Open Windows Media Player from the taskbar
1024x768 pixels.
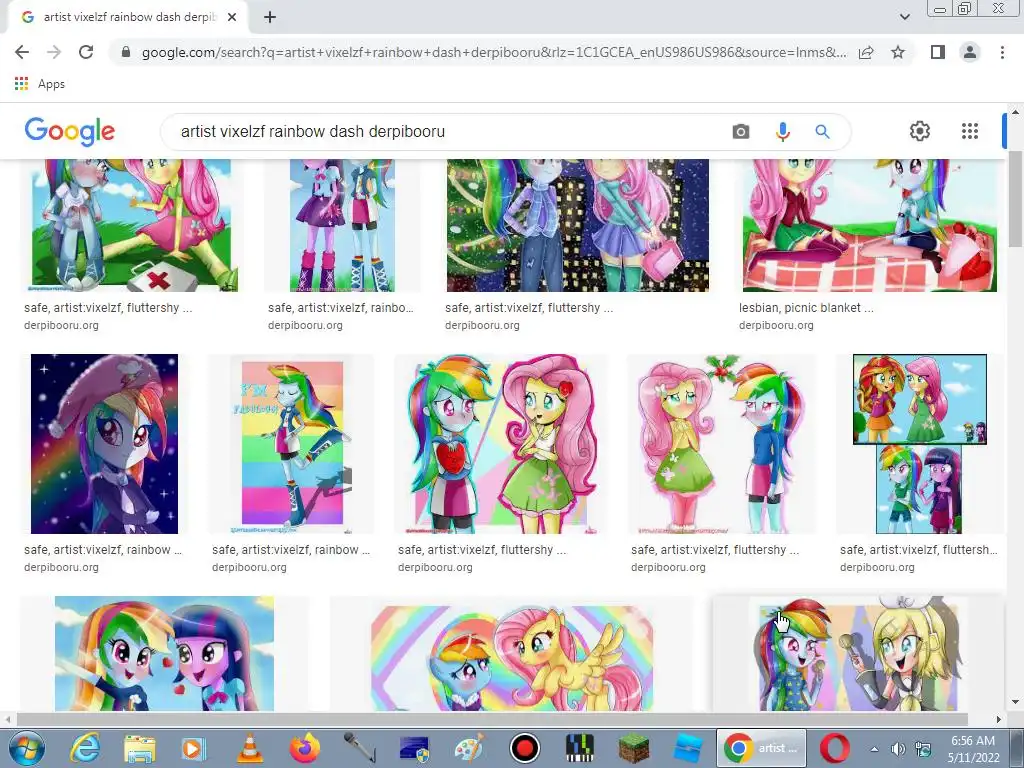click(194, 748)
